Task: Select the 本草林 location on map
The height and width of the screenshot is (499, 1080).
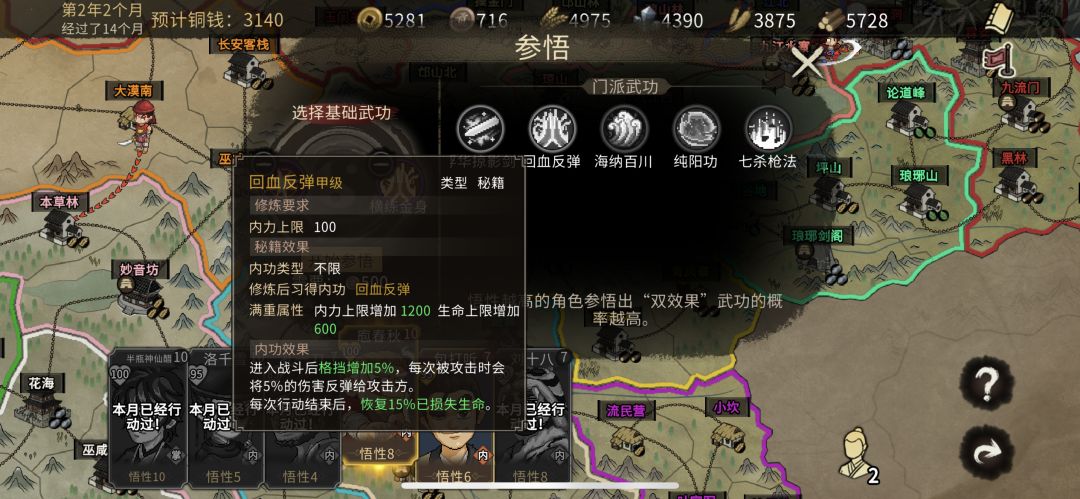Action: pos(62,221)
